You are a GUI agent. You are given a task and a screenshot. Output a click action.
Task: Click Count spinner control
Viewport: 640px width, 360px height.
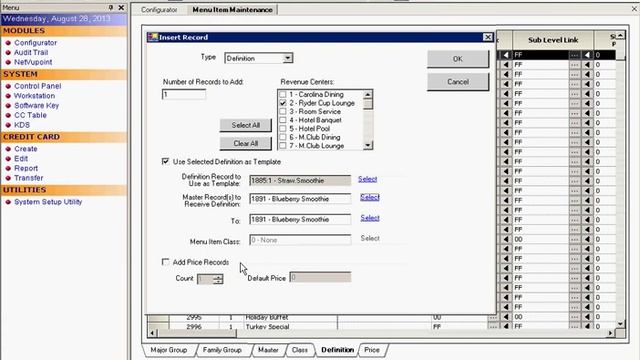(x=218, y=279)
